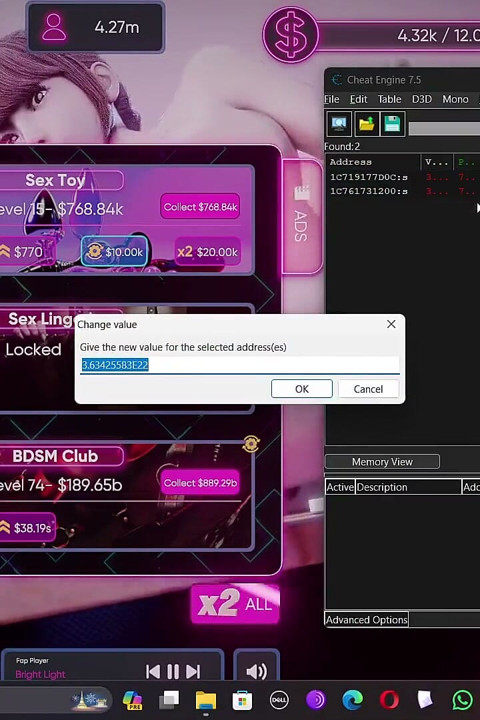Image resolution: width=480 pixels, height=720 pixels.
Task: Click the open folder icon in Cheat Engine toolbar
Action: tap(366, 124)
